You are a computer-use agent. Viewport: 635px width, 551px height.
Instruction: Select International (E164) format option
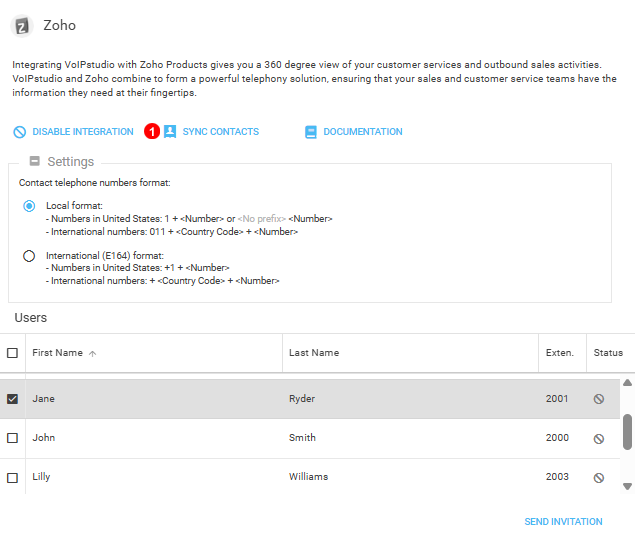point(29,256)
